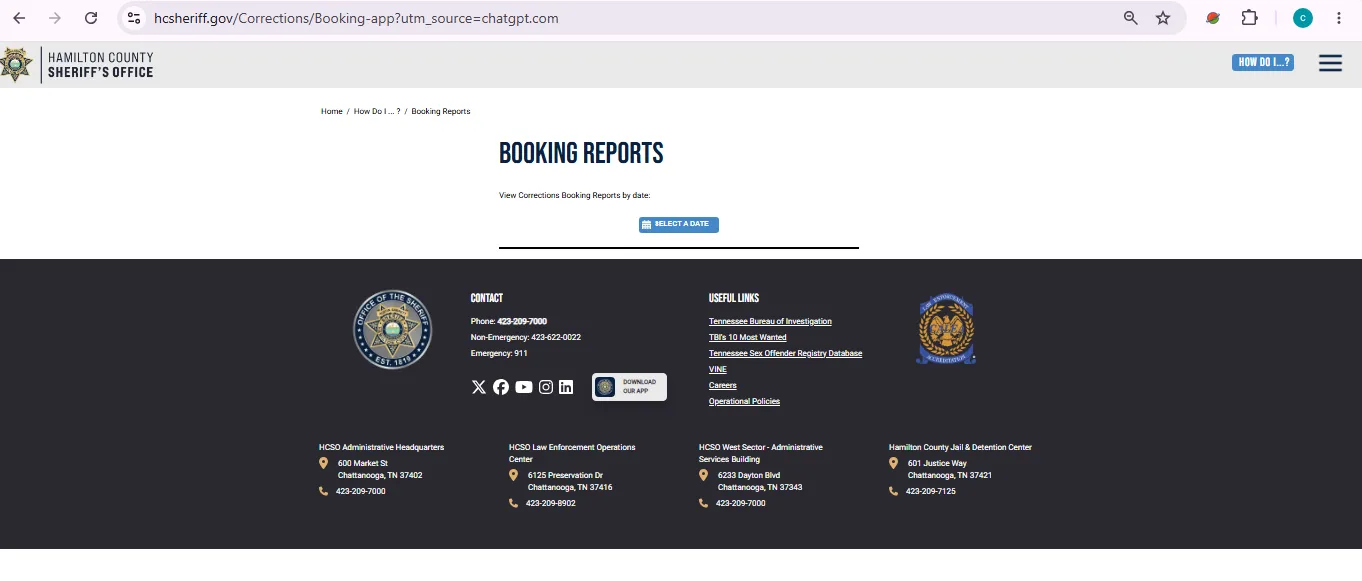Click the red-green extension icon in toolbar

pos(1213,18)
